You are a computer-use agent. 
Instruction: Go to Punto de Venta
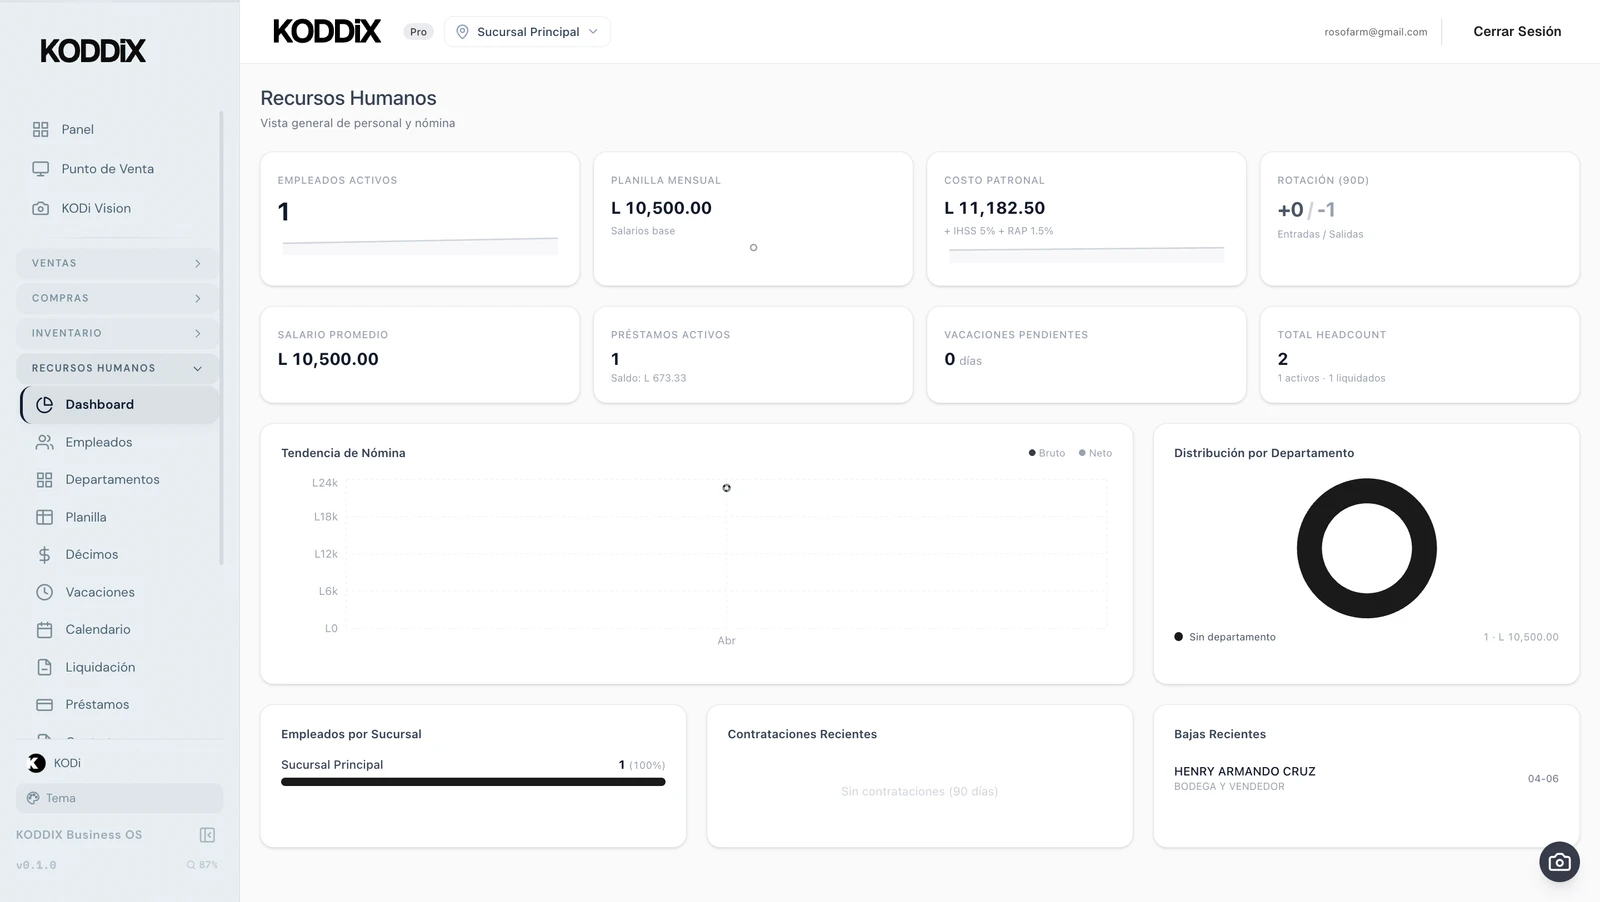(107, 169)
